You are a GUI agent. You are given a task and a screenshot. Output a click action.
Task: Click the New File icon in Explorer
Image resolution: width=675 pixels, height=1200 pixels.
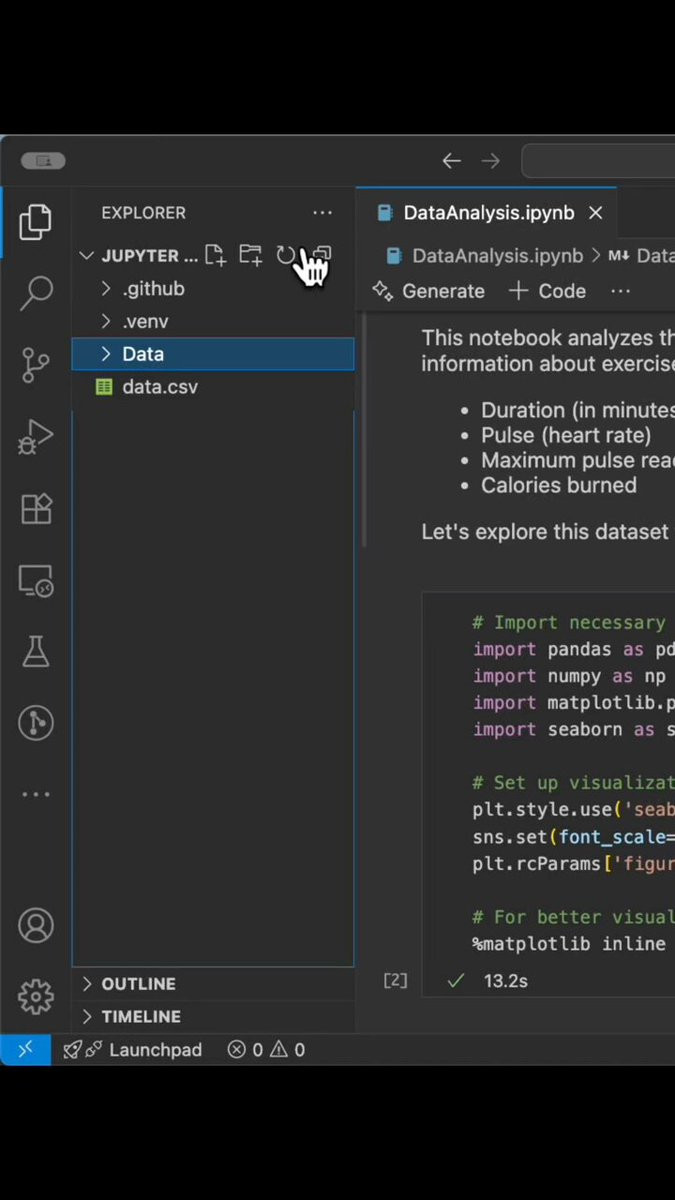(215, 255)
